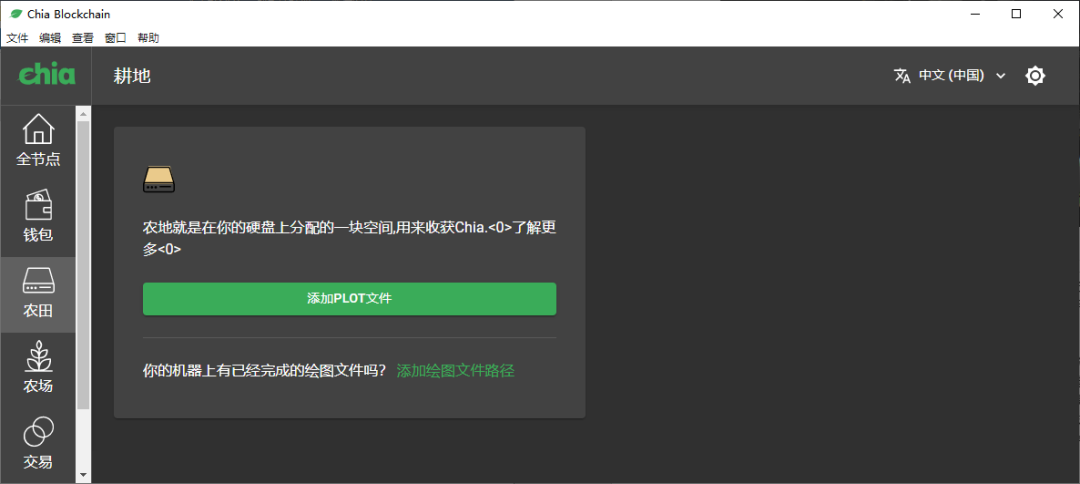Open the 帮助 menu

coord(148,38)
